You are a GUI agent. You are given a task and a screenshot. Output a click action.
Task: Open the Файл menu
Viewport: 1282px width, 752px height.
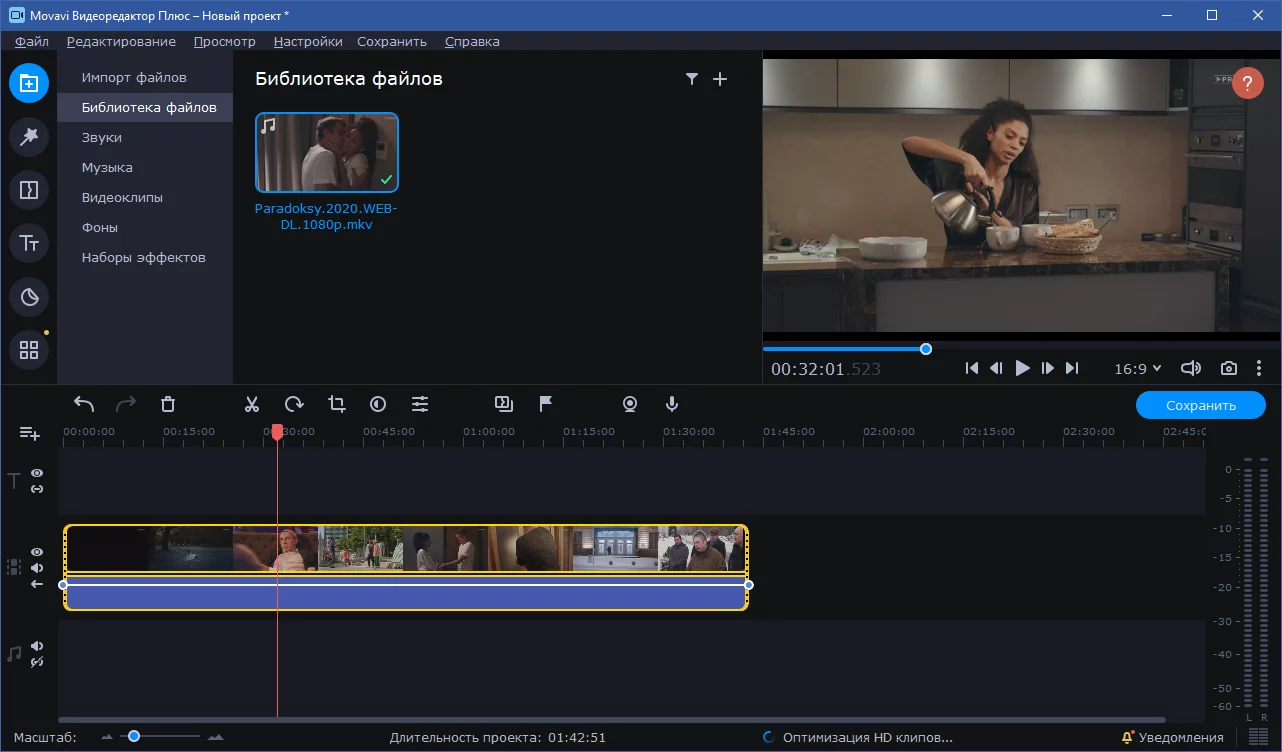[x=32, y=41]
